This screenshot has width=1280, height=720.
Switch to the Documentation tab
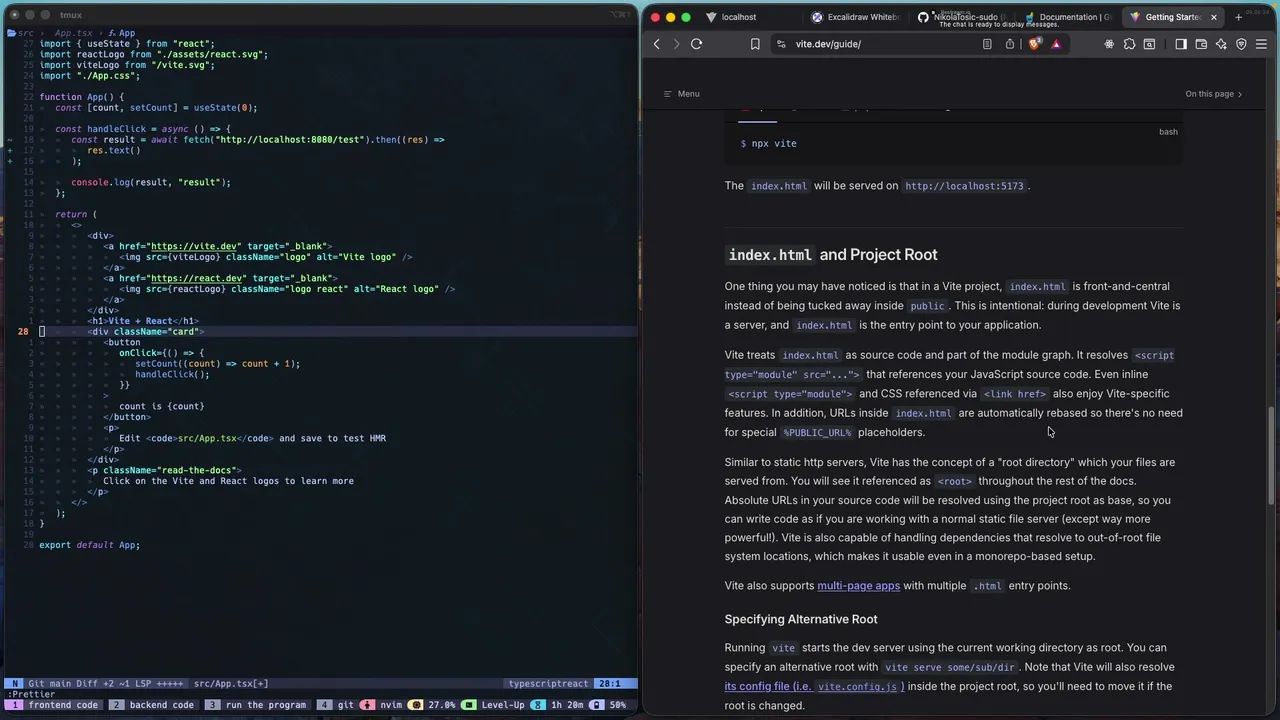click(x=1066, y=17)
